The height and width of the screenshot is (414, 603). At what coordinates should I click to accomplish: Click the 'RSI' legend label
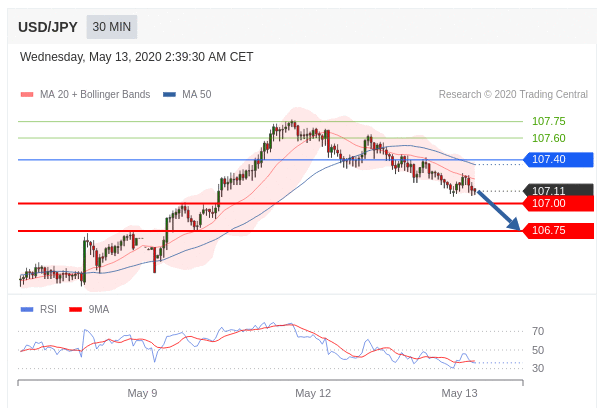pyautogui.click(x=48, y=309)
